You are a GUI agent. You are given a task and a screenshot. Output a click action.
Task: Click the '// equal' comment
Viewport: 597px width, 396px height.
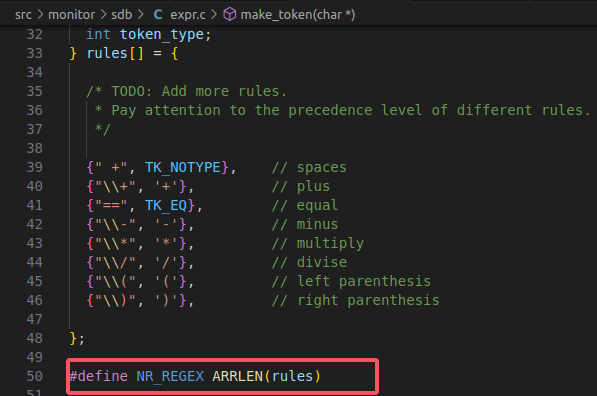[x=305, y=206]
